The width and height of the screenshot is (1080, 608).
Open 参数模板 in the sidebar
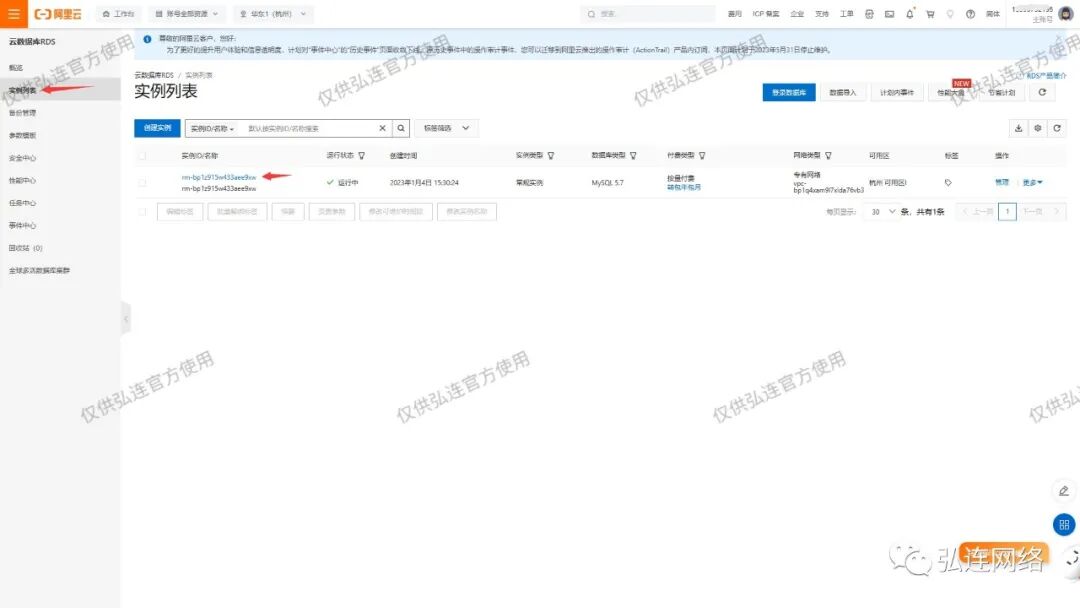click(x=22, y=136)
